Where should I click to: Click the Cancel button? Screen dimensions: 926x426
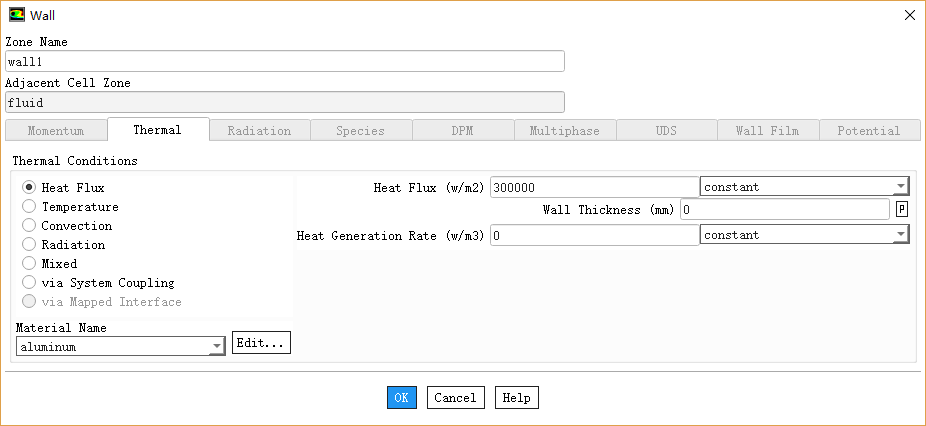pyautogui.click(x=455, y=398)
